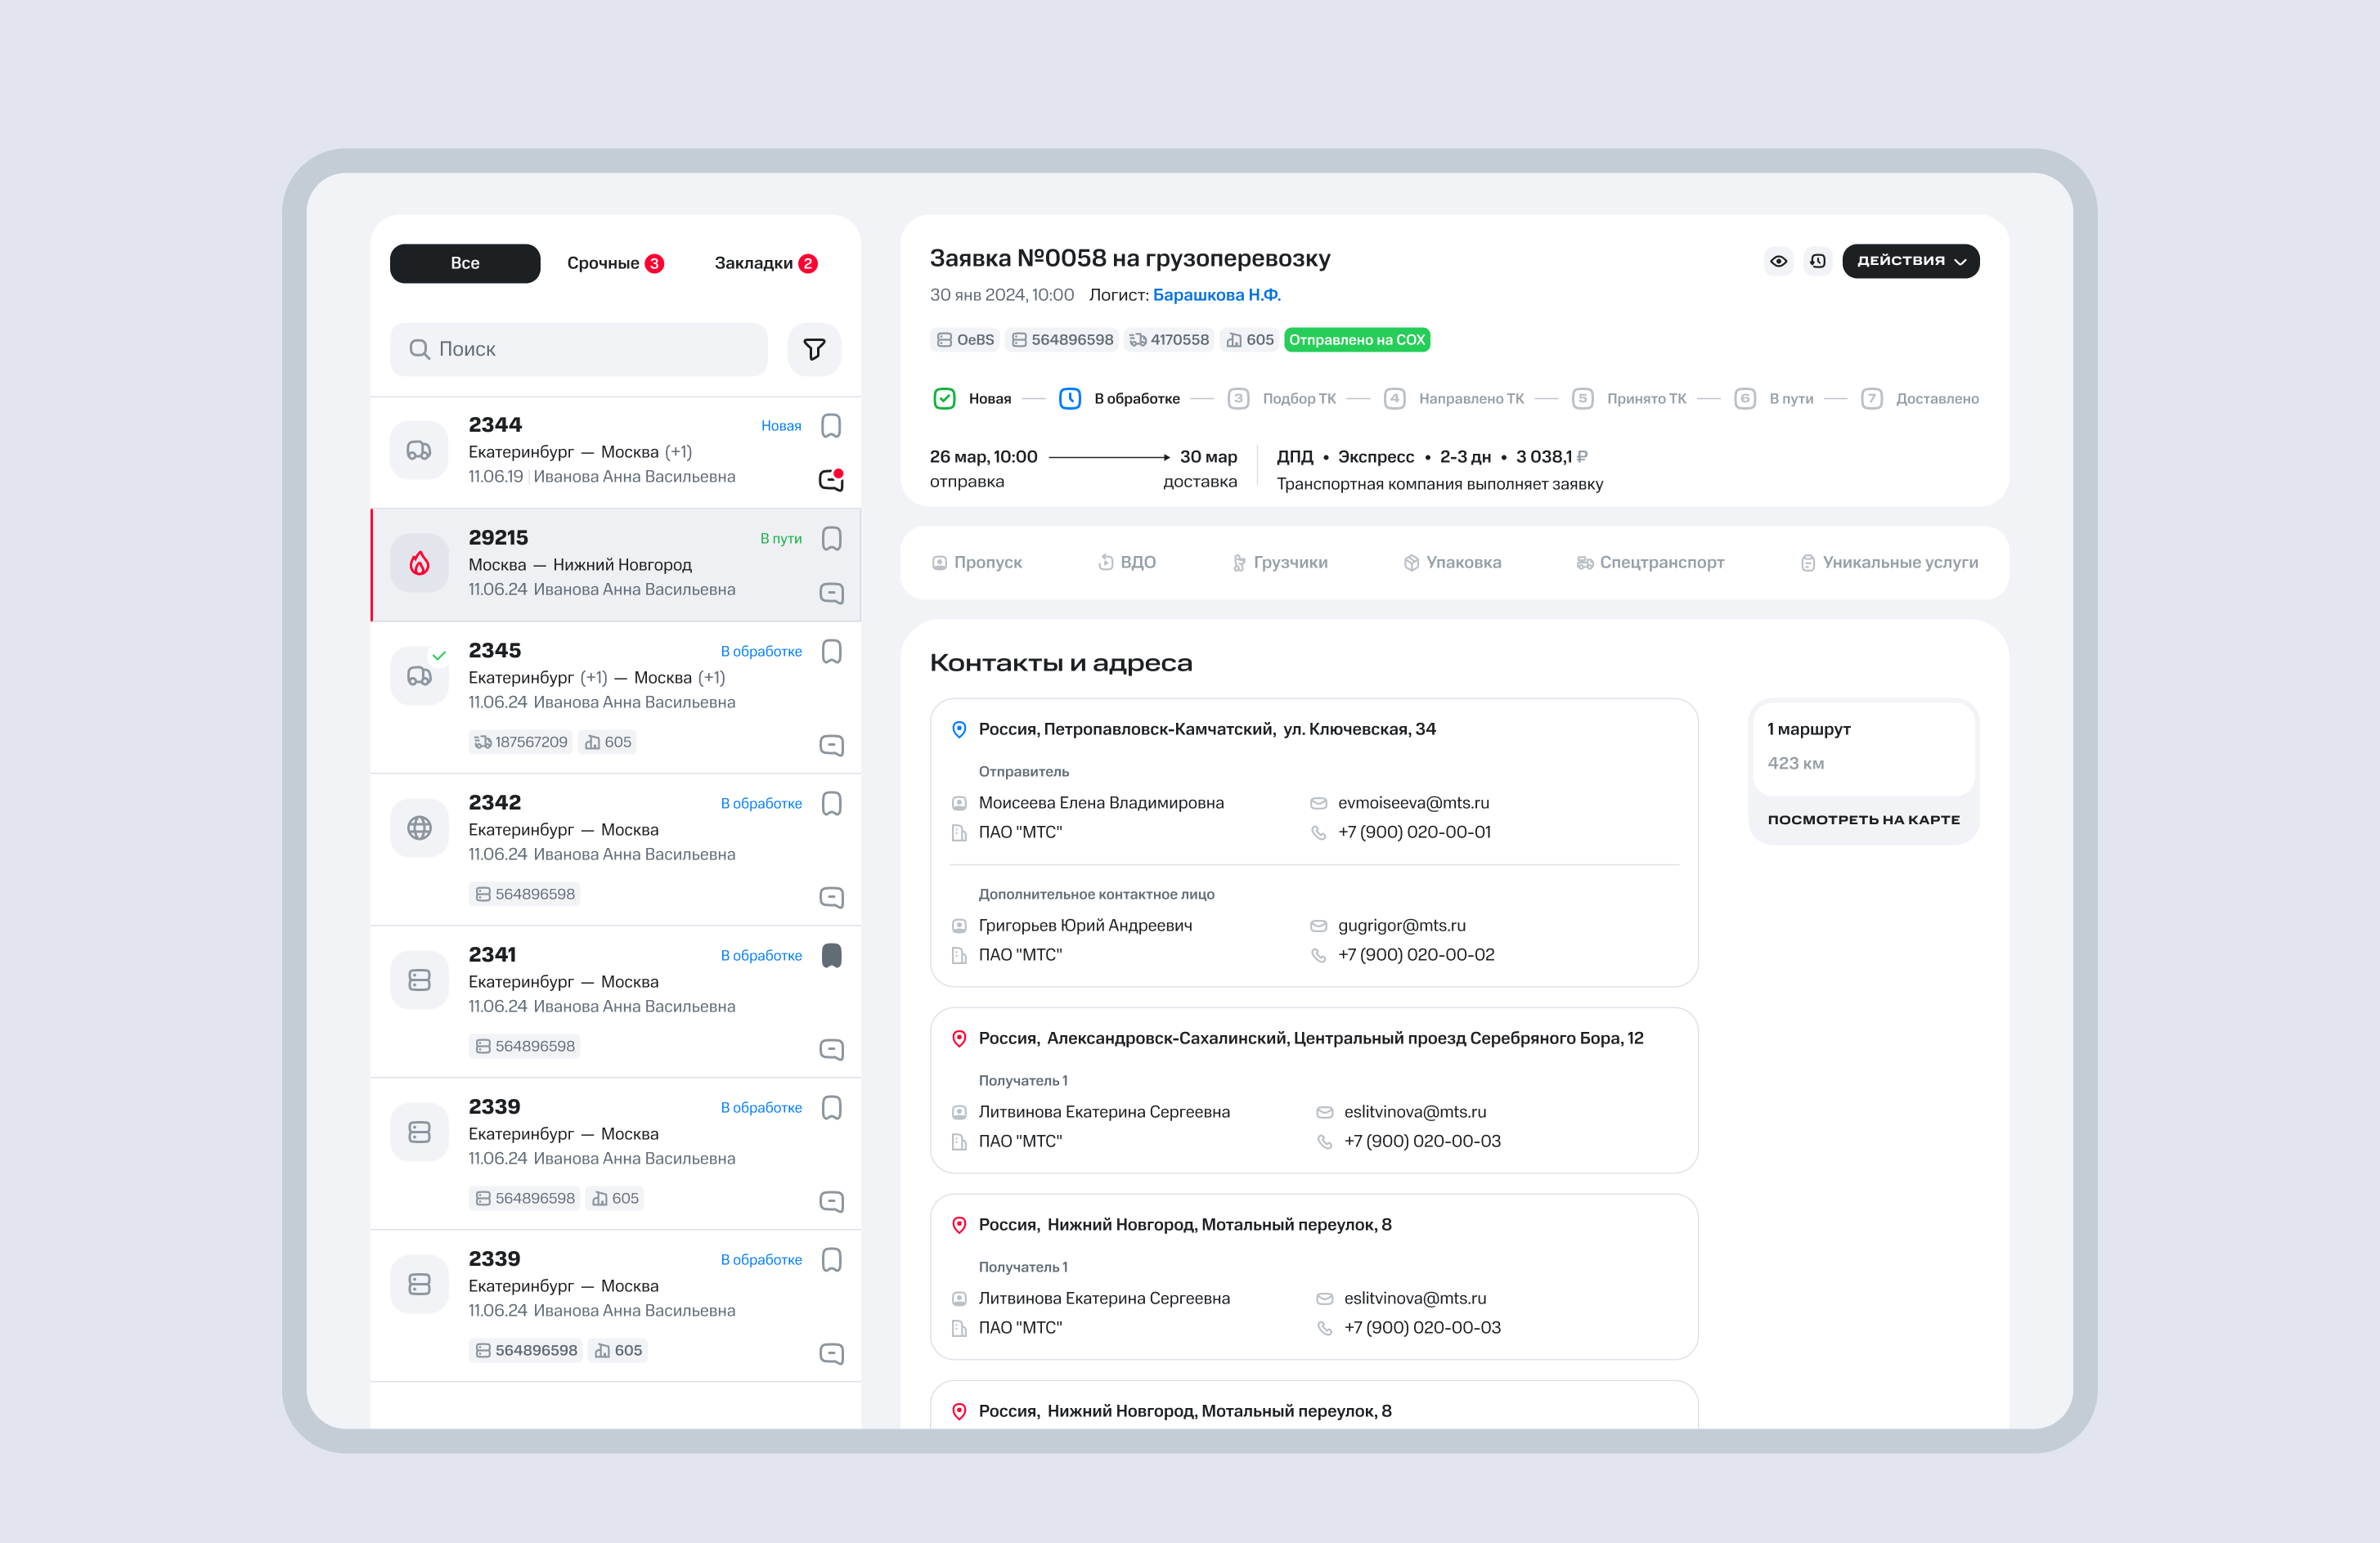Image resolution: width=2380 pixels, height=1543 pixels.
Task: Click Посмотреть на карте button
Action: pyautogui.click(x=1863, y=819)
